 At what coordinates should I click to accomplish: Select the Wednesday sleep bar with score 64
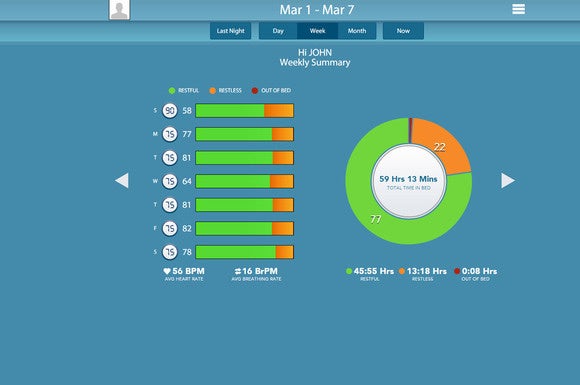[x=245, y=181]
